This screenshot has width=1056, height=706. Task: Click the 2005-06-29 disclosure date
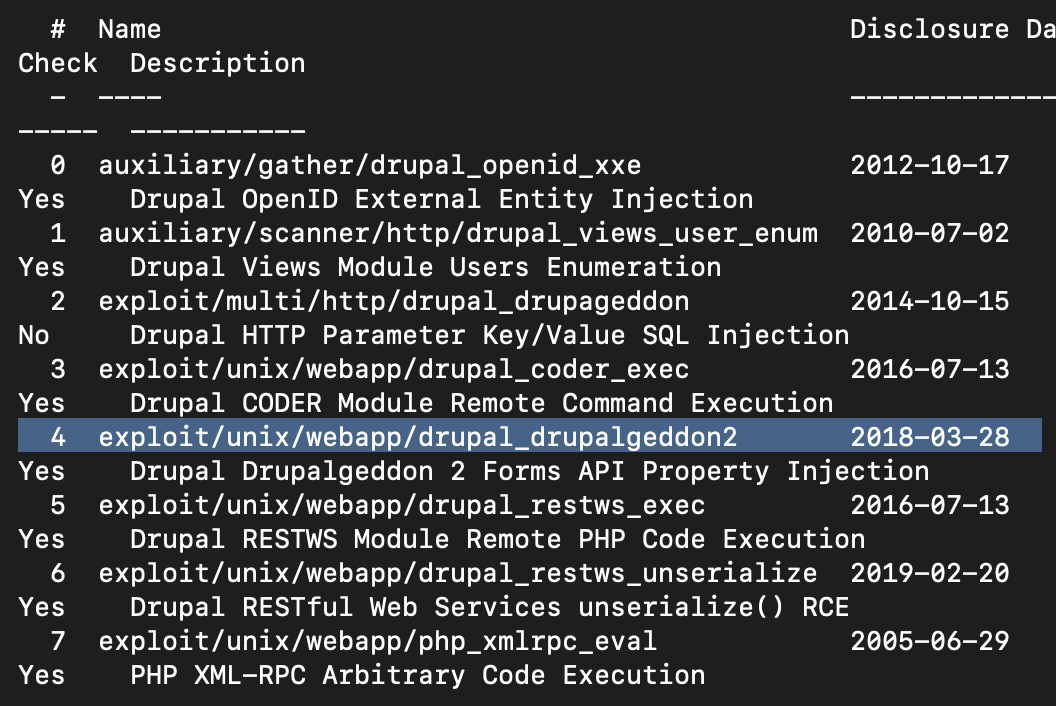coord(930,641)
